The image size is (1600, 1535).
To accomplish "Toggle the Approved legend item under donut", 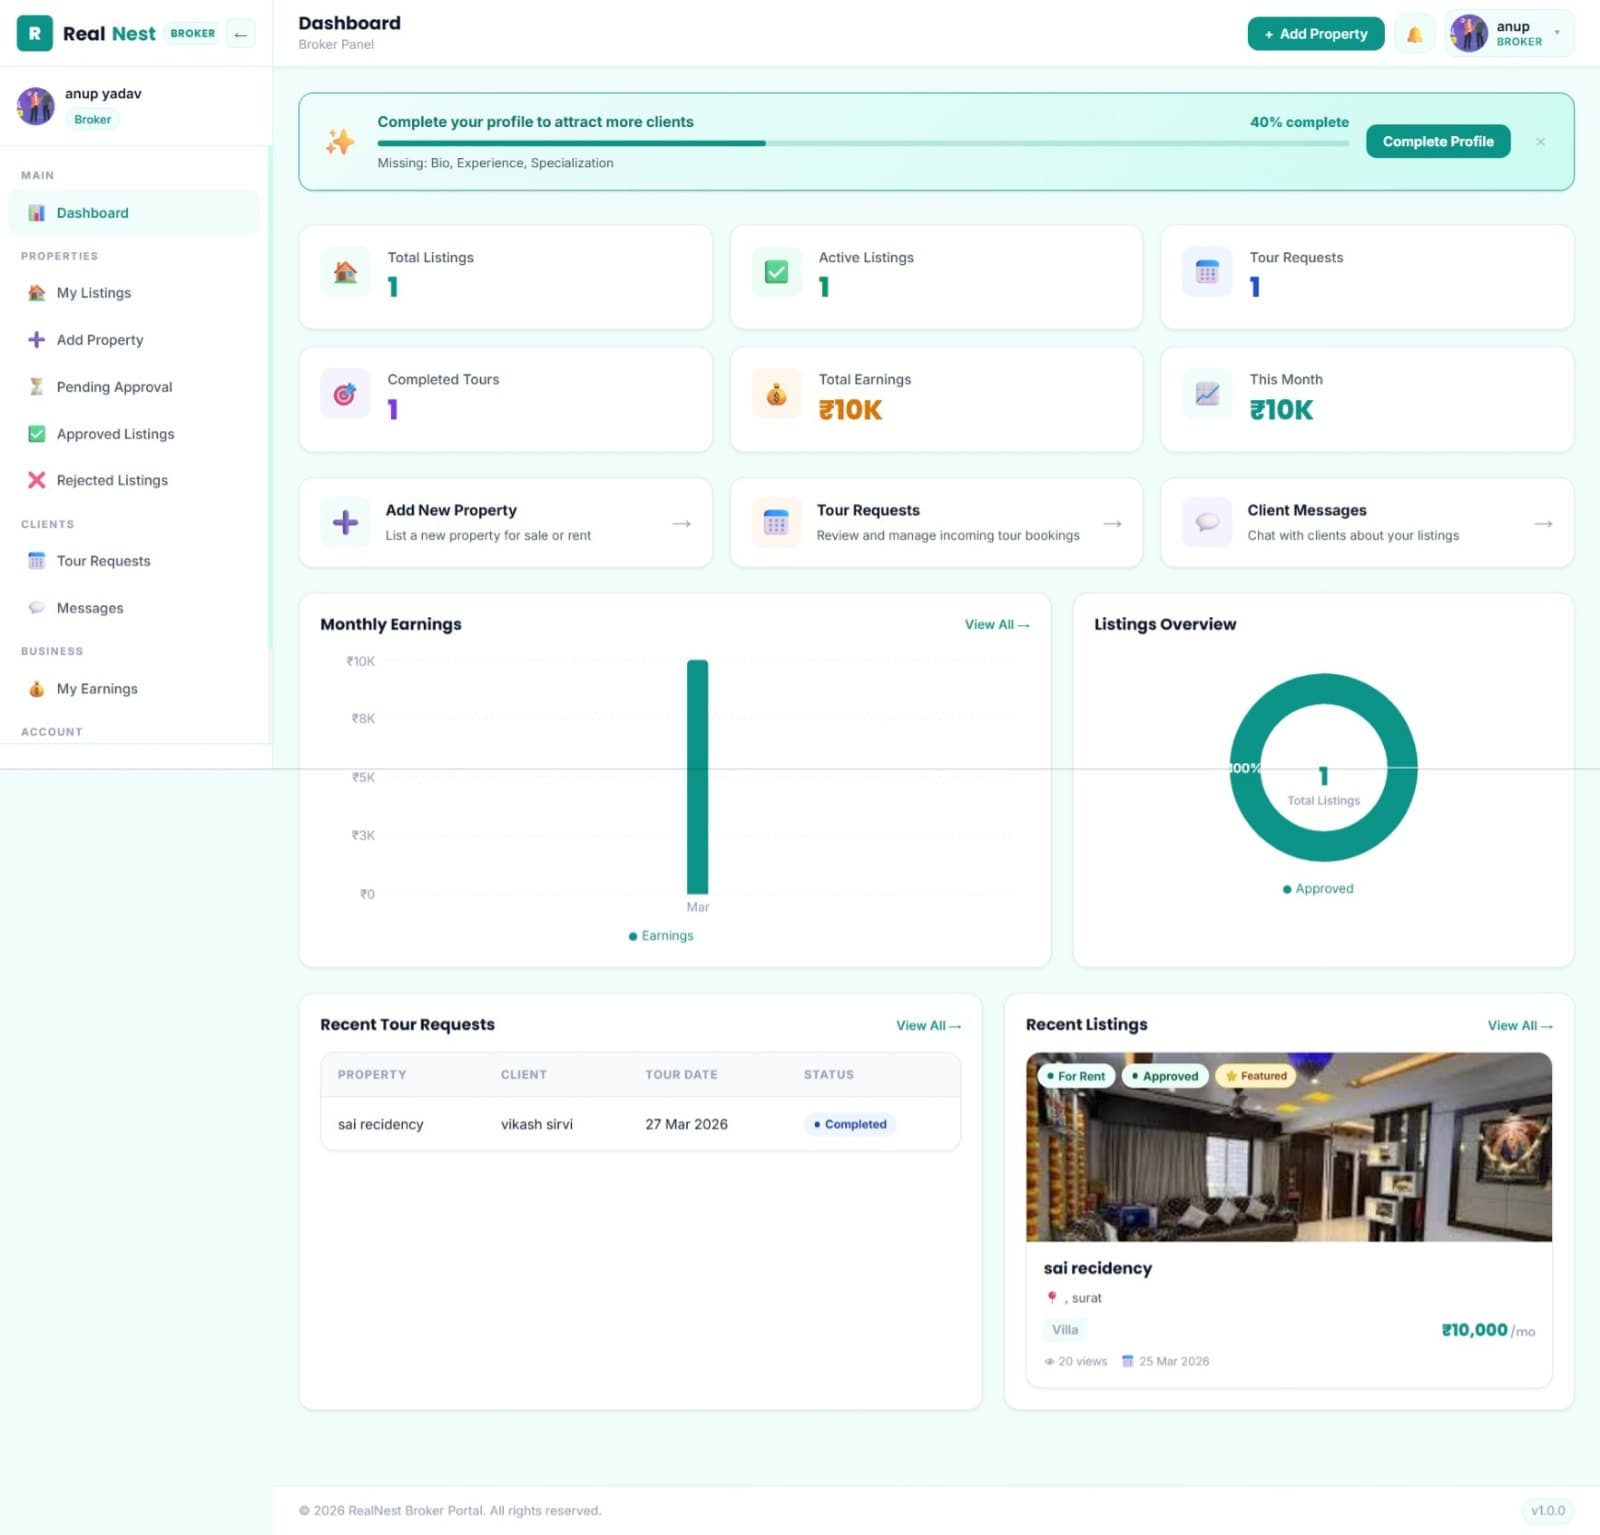I will [1318, 889].
